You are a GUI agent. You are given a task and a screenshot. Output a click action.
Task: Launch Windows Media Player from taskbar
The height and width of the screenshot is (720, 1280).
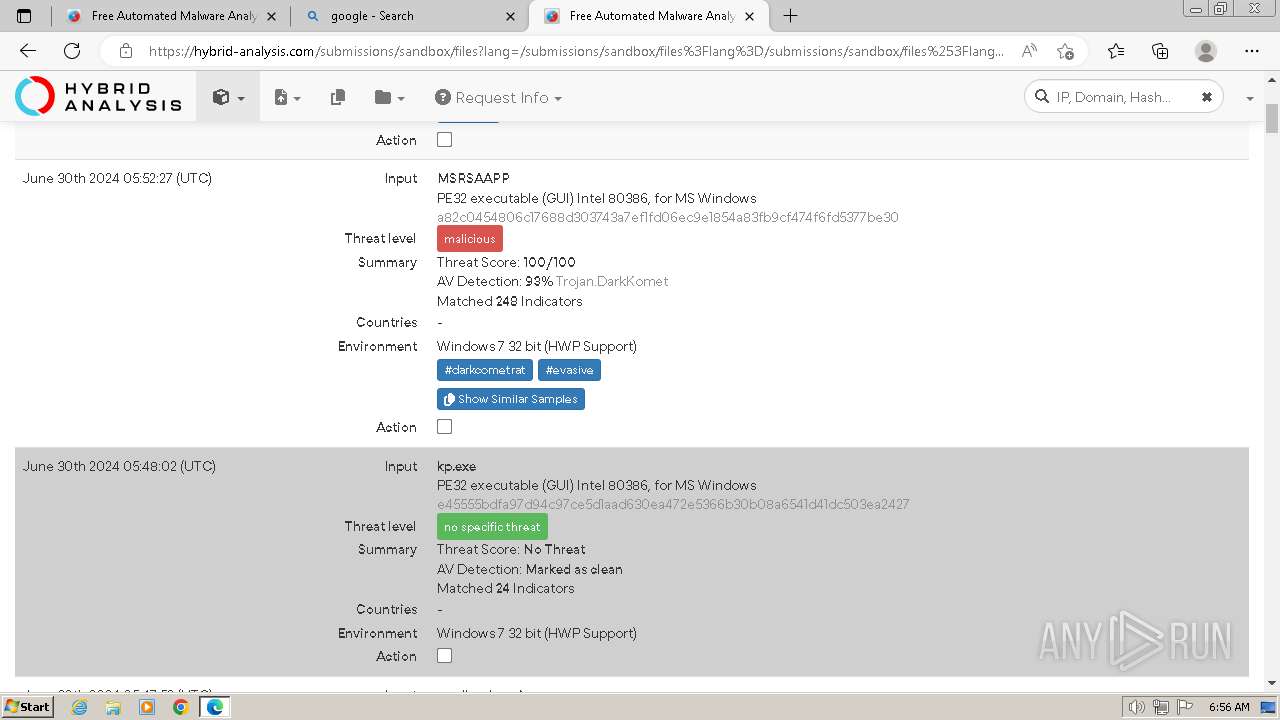[x=147, y=707]
